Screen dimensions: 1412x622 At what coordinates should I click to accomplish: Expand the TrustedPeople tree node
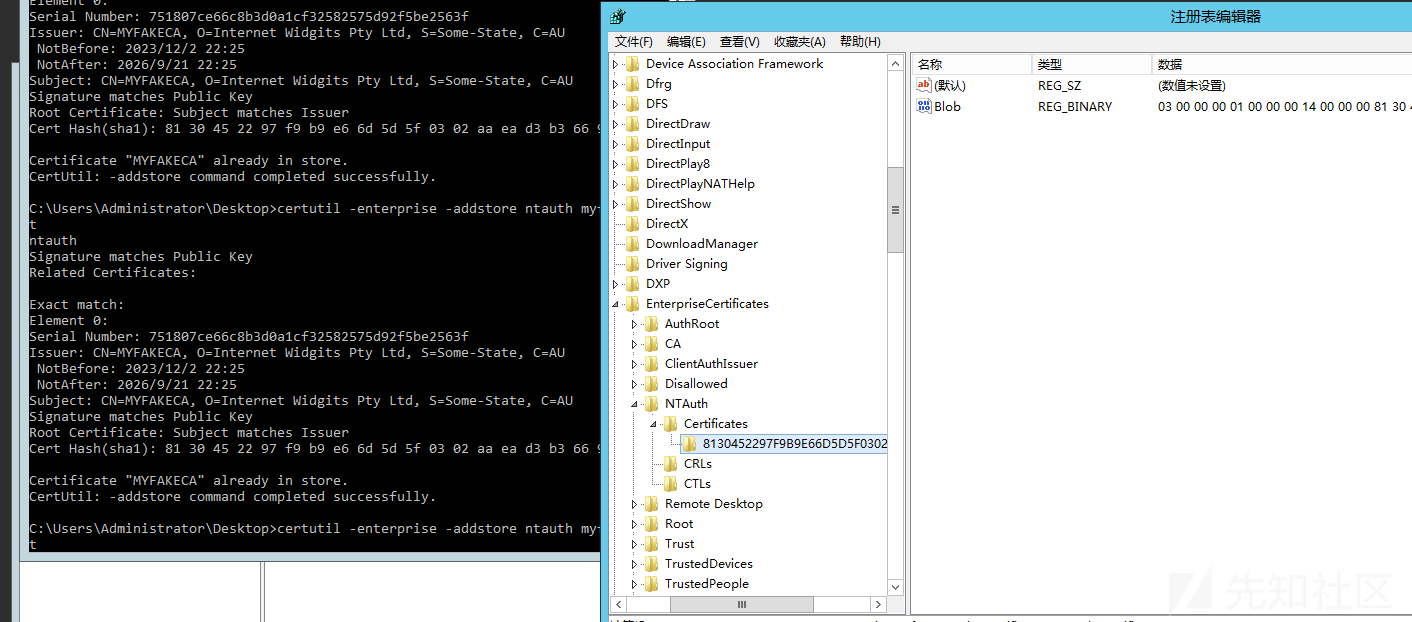point(634,584)
